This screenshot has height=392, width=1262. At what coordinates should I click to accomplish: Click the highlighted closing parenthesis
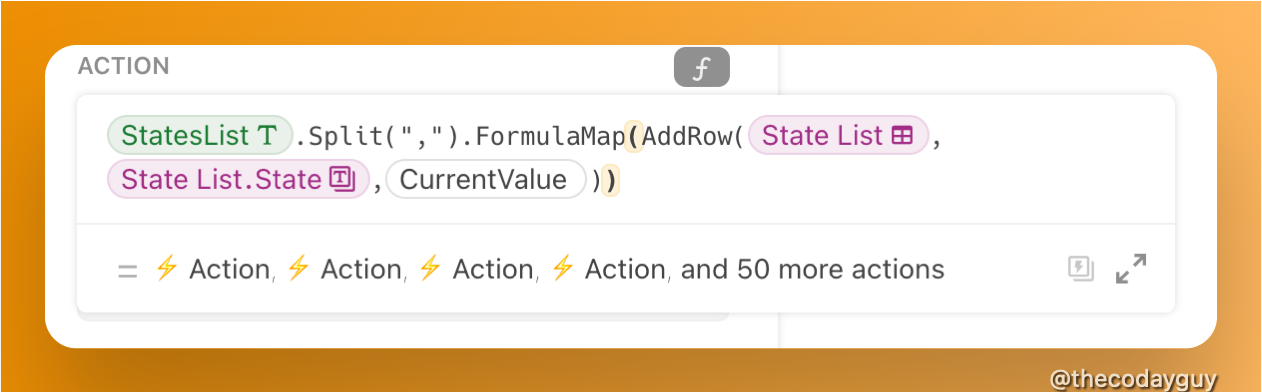(611, 181)
